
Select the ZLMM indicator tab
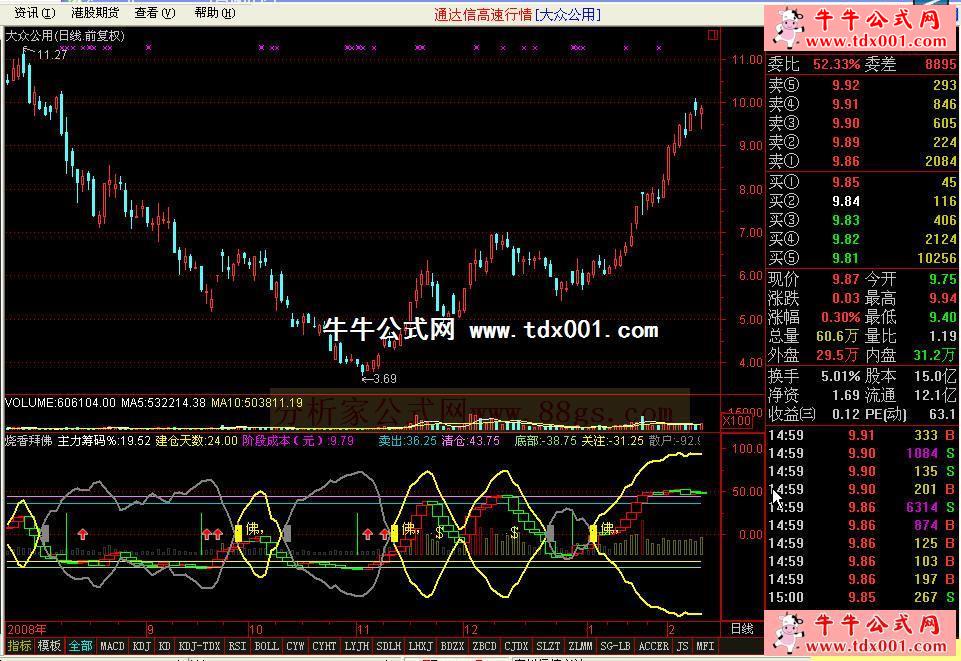(x=580, y=646)
